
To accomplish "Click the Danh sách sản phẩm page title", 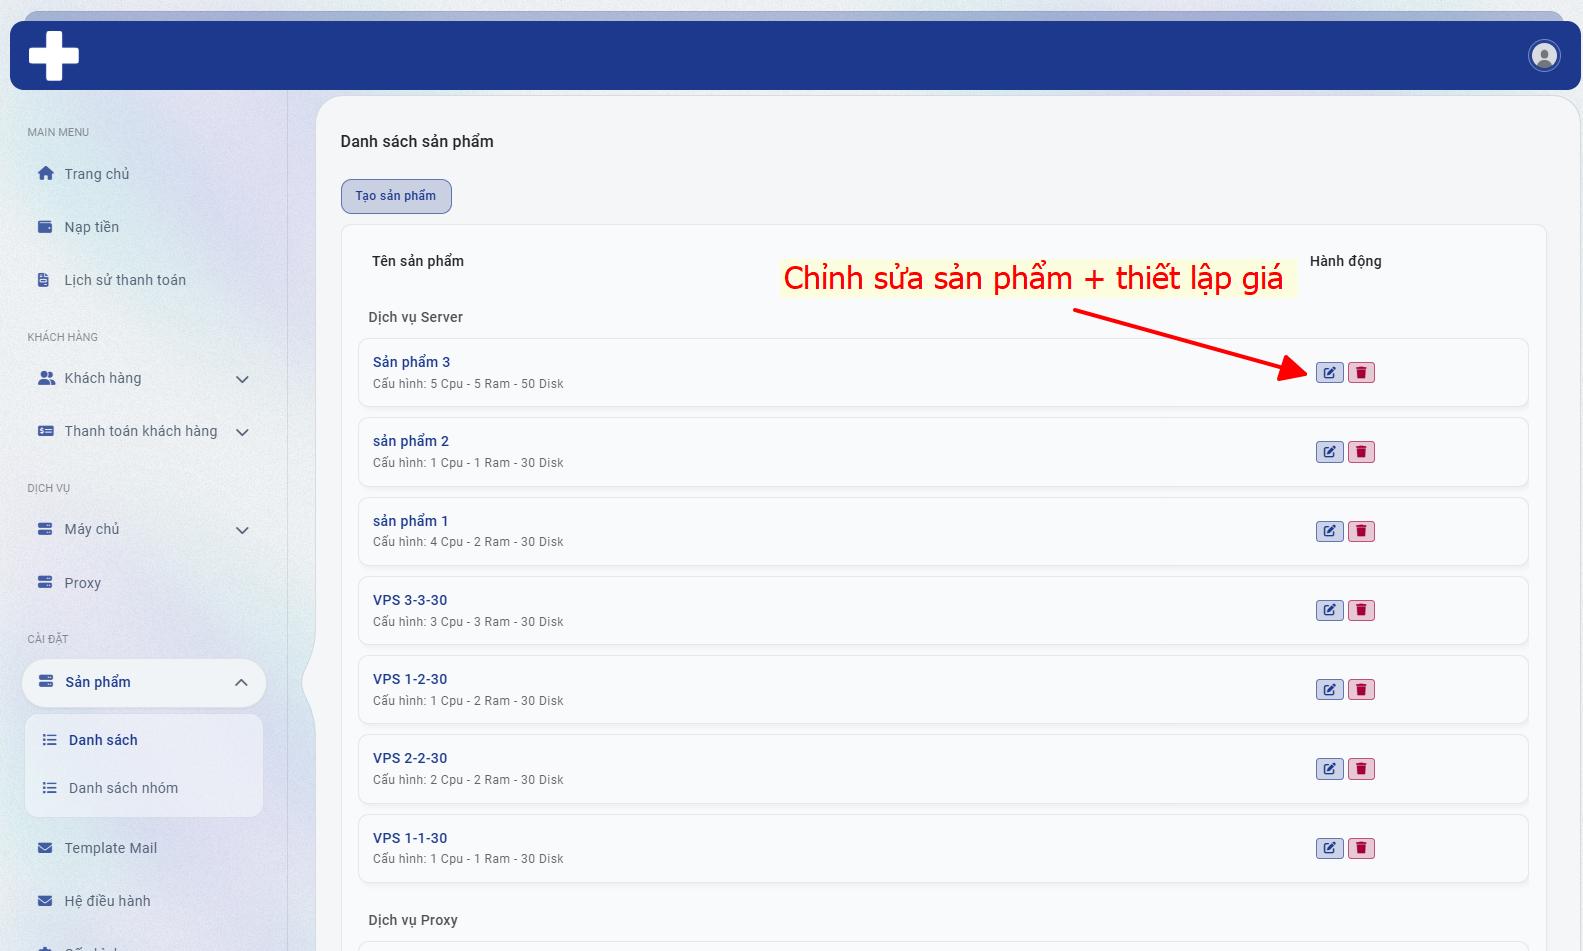I will [417, 141].
